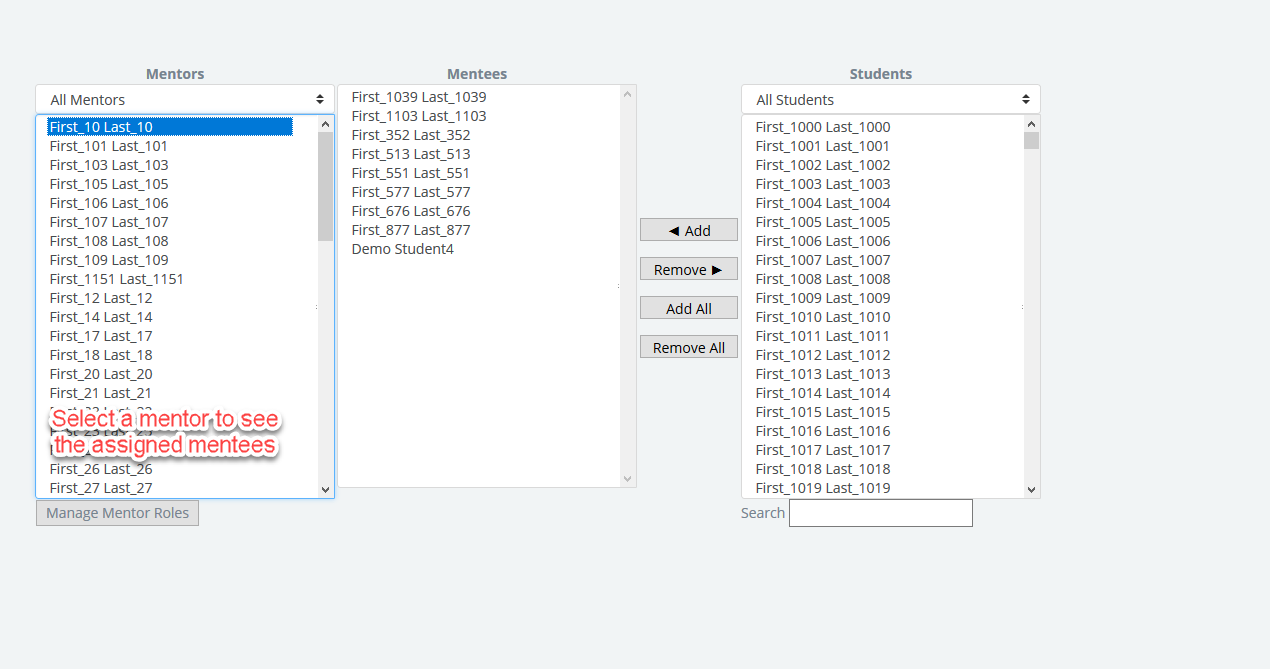
Task: Select mentor First_1151 Last_1151
Action: click(x=117, y=279)
